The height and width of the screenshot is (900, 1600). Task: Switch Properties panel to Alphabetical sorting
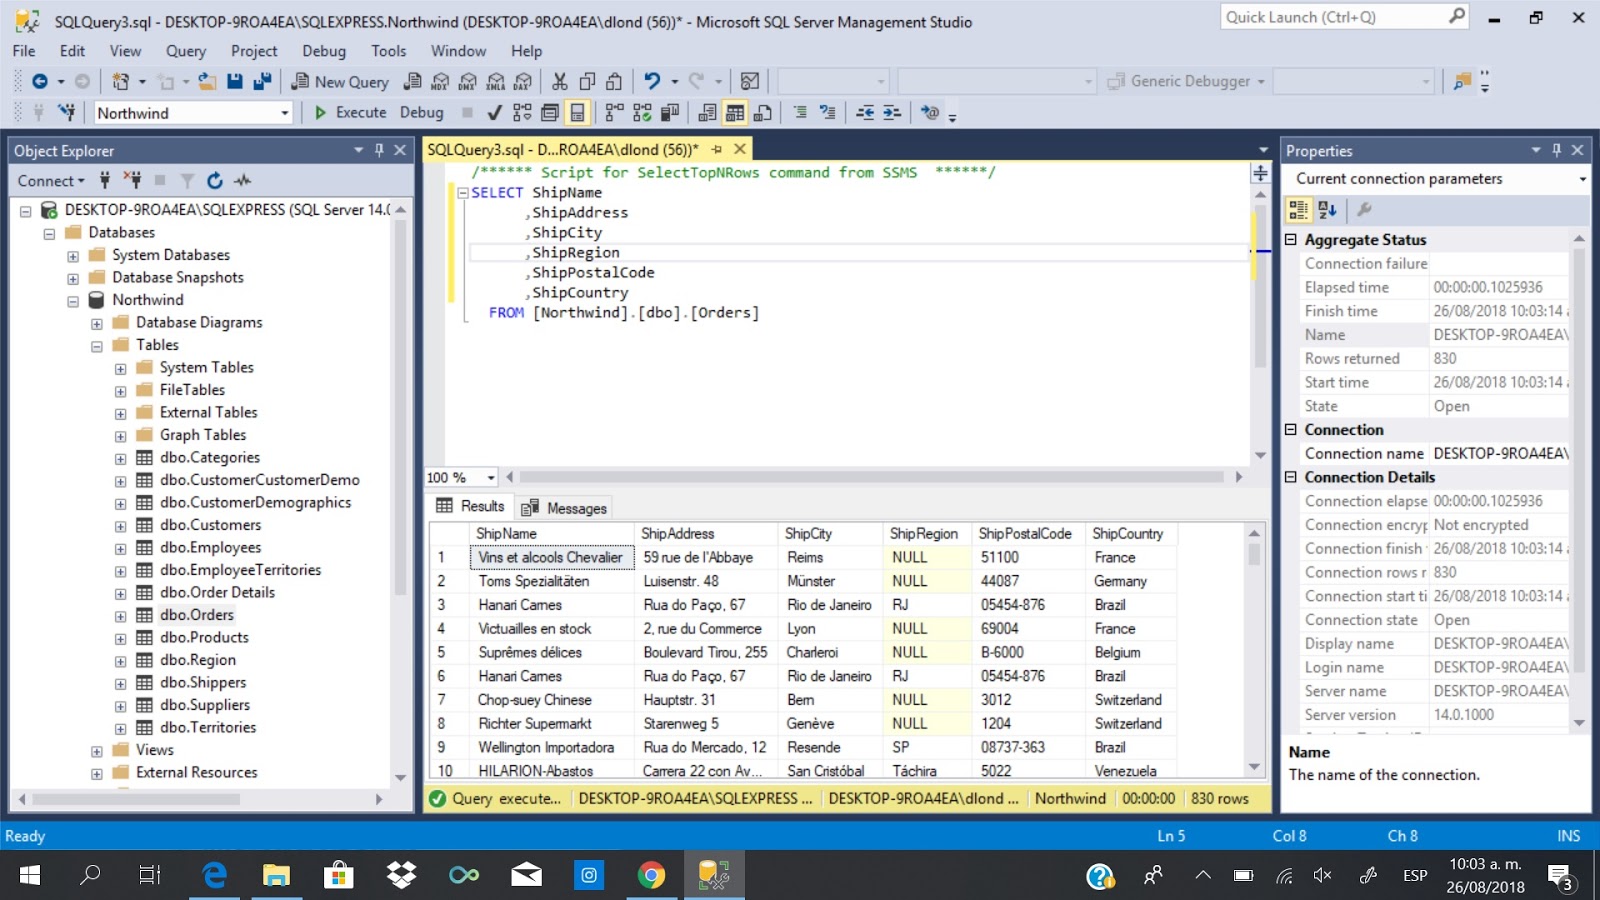[x=1327, y=210]
